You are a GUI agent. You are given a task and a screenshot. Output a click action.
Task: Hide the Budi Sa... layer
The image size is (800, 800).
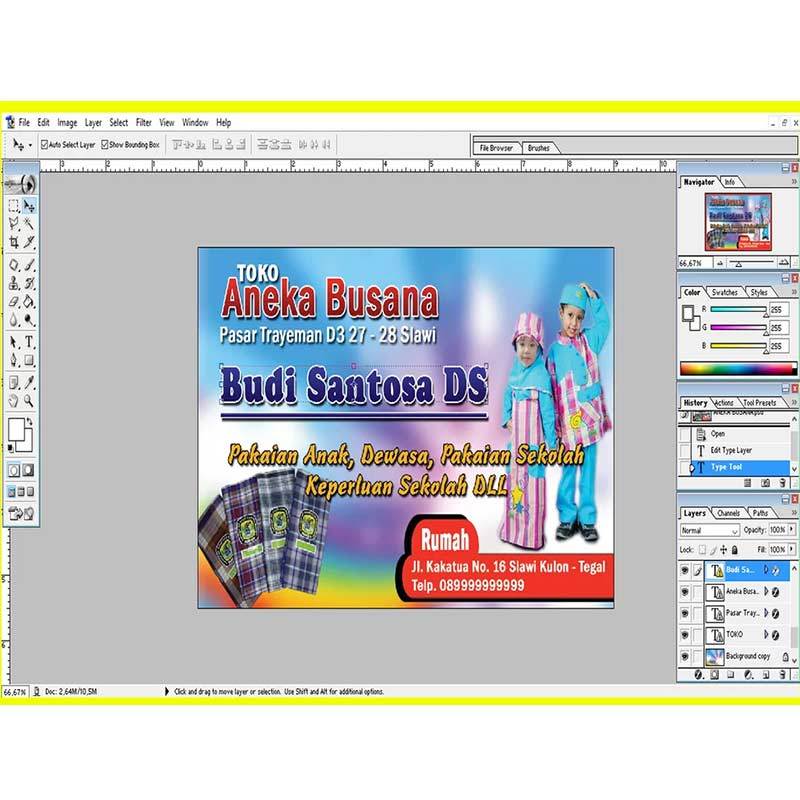(685, 570)
